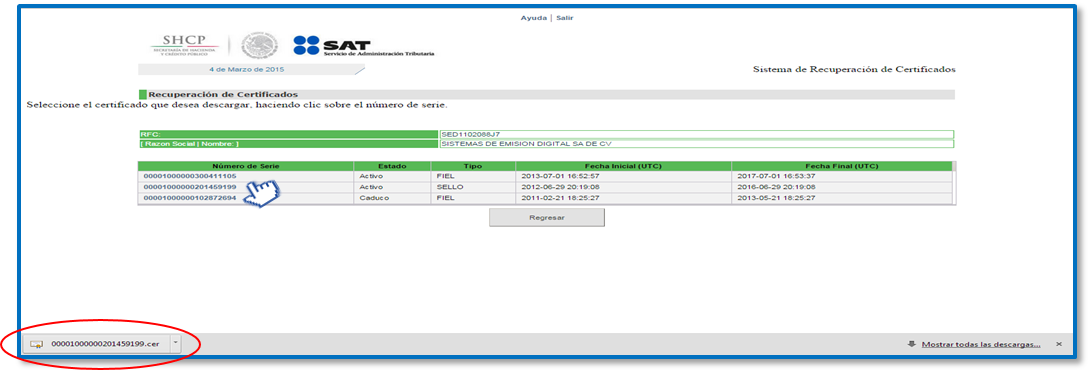Close the downloads bar with the X
Viewport: 1090px width, 372px height.
click(x=1059, y=344)
